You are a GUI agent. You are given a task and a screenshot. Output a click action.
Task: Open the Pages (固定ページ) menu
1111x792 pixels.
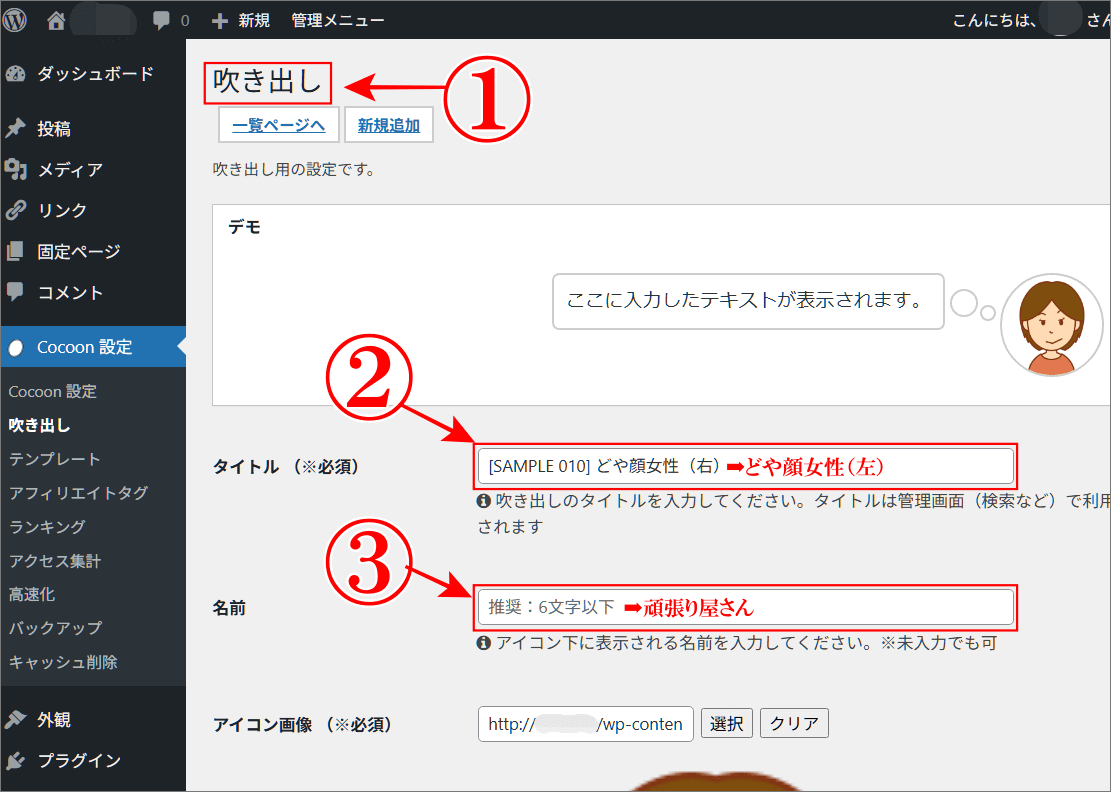[78, 252]
